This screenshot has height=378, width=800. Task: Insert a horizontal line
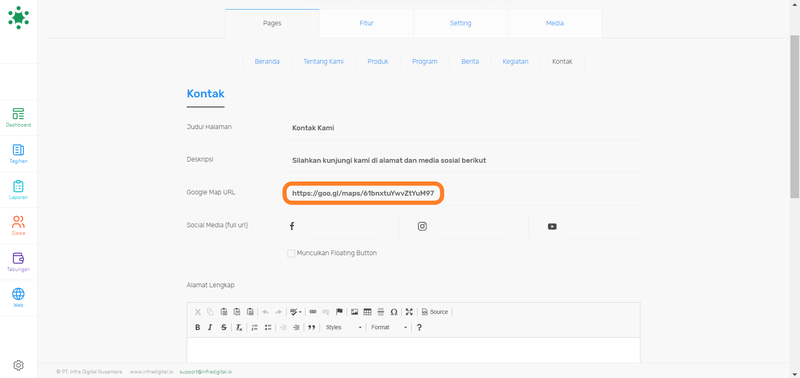click(381, 312)
